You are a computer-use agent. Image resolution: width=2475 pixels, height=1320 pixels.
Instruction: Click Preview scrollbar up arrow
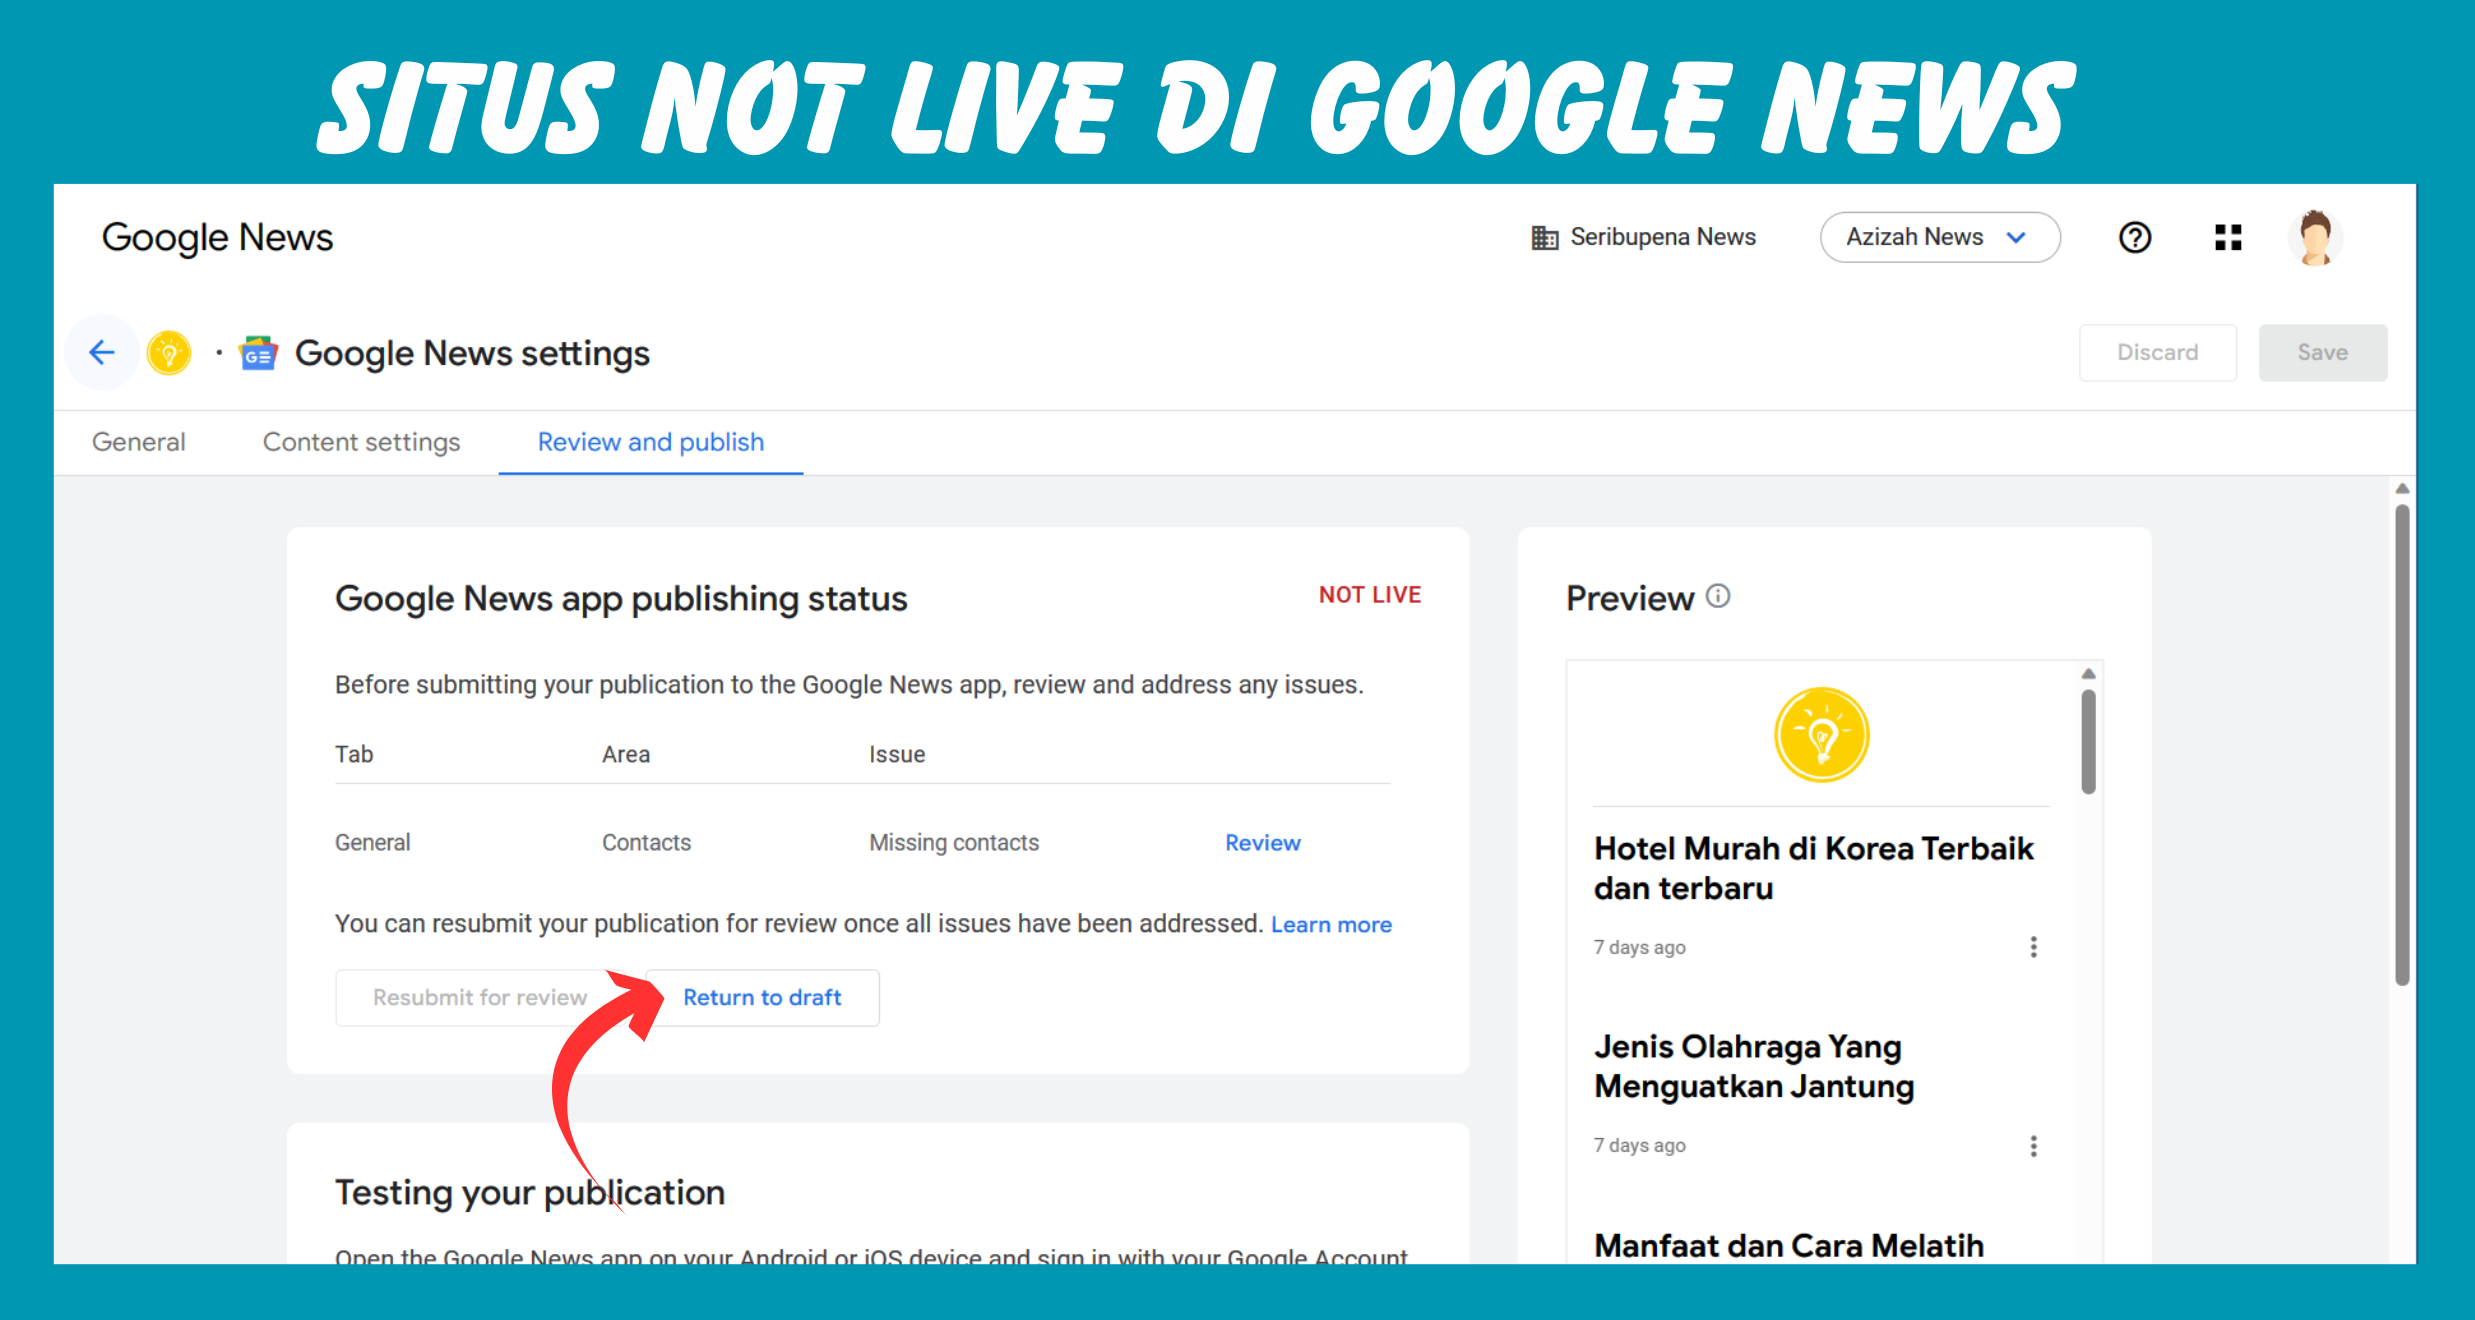[x=2088, y=673]
